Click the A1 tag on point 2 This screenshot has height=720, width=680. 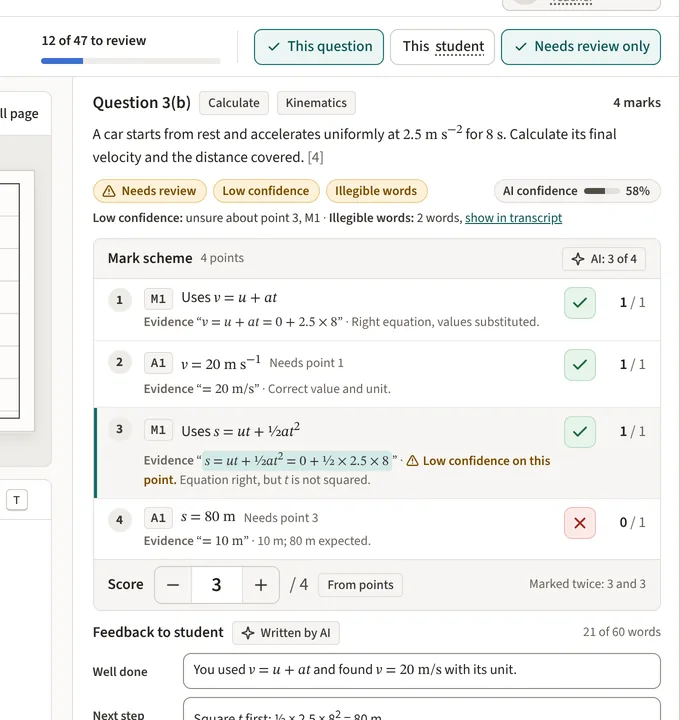[x=158, y=363]
